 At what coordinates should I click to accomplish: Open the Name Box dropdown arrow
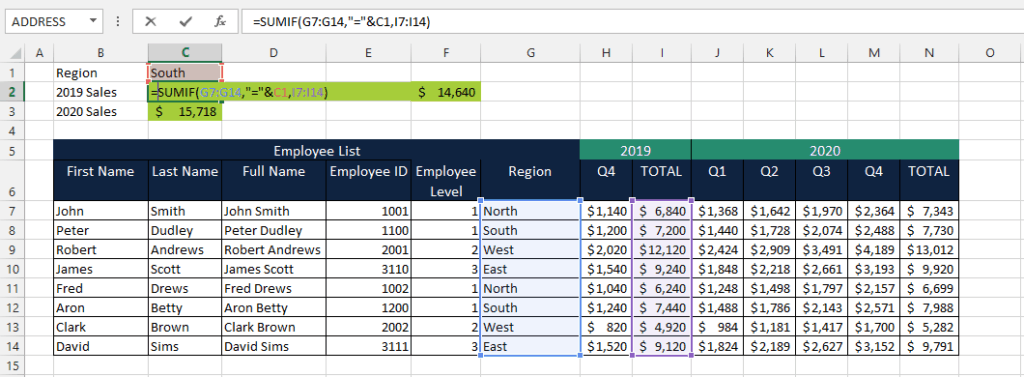click(x=93, y=21)
